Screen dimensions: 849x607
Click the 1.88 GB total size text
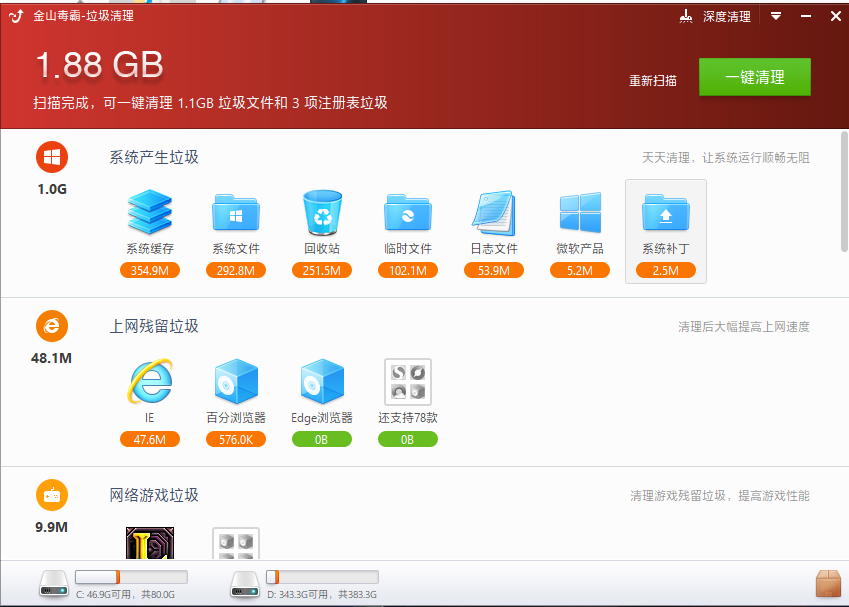[x=99, y=65]
